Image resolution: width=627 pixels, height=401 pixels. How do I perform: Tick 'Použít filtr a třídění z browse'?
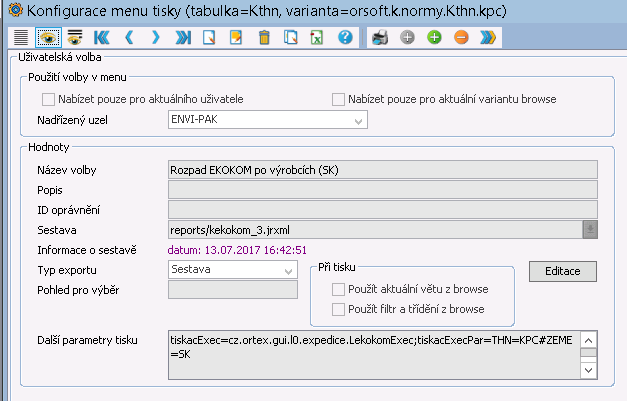pyautogui.click(x=338, y=309)
